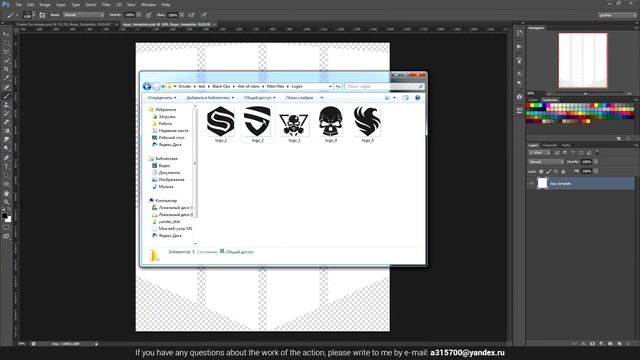Switch to the Color panel tab
The width and height of the screenshot is (640, 360).
click(533, 100)
